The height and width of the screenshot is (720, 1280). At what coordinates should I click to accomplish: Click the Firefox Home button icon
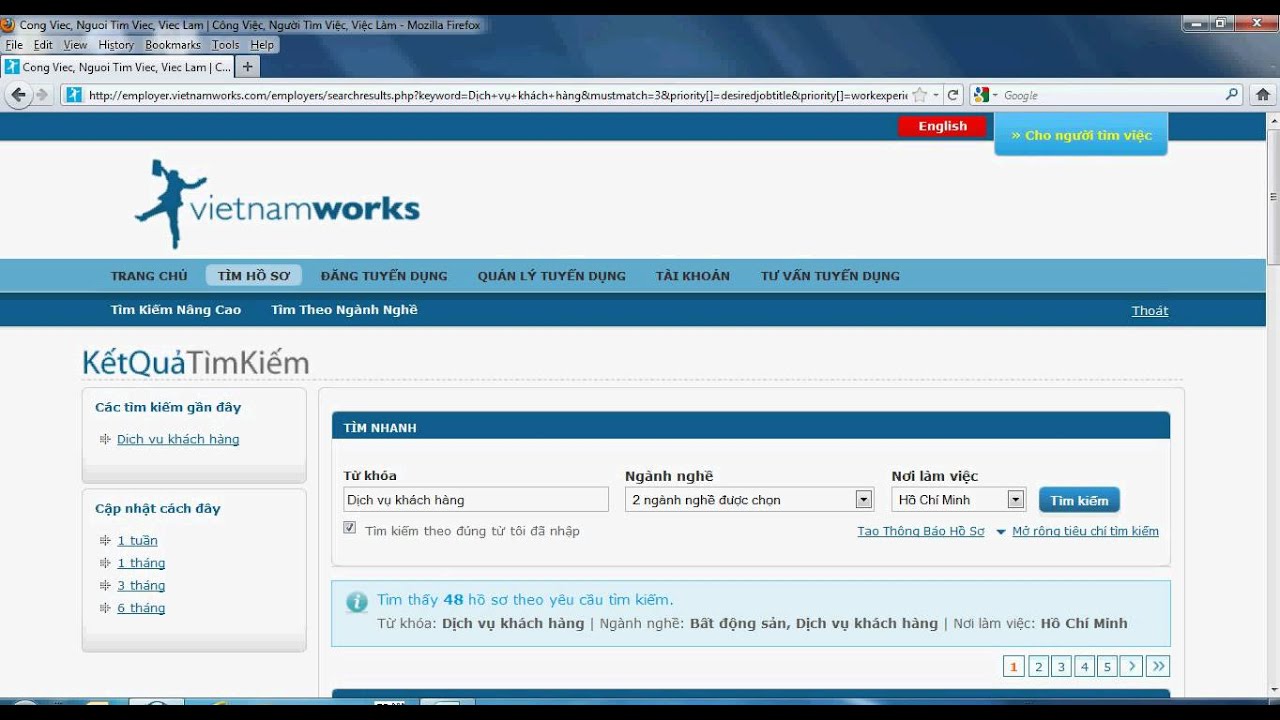point(1262,95)
